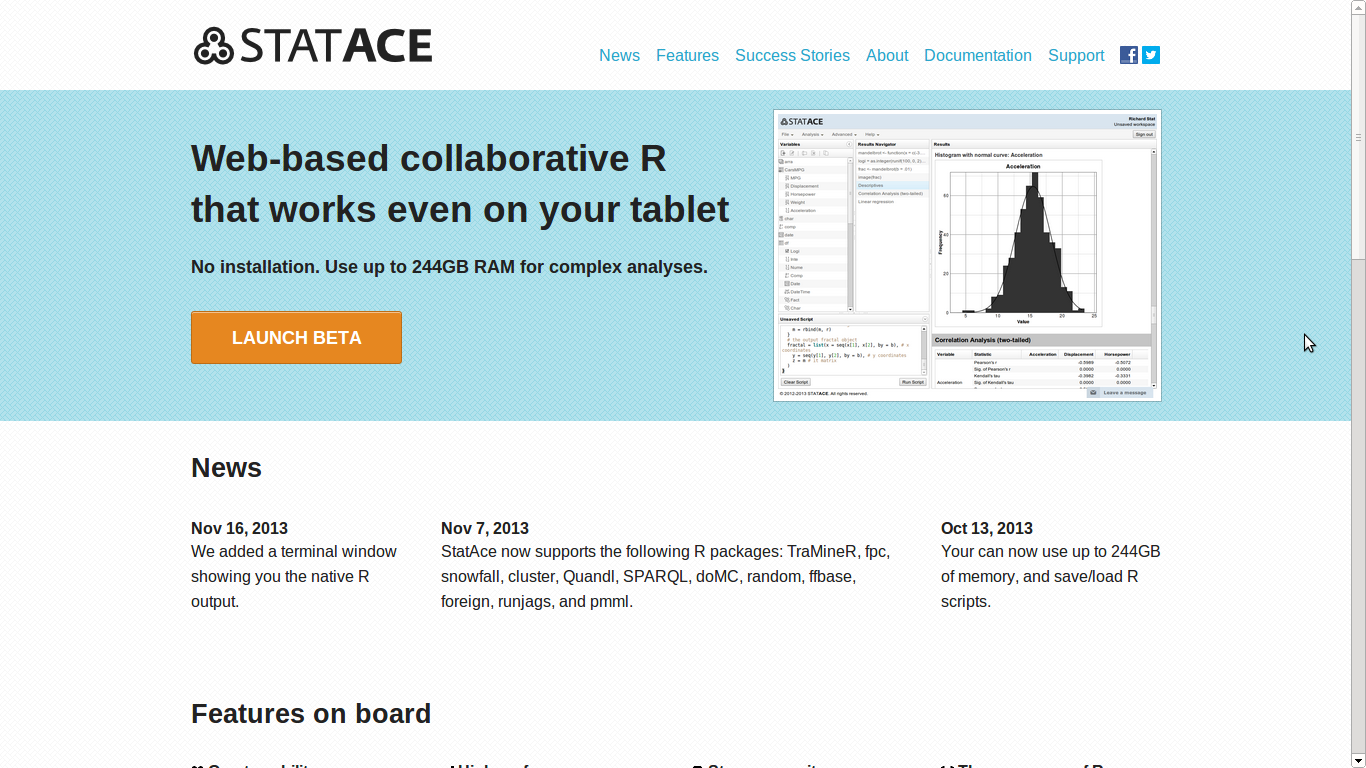Screen dimensions: 1366x768
Task: Click the page scrollbar down arrow
Action: tap(1358, 760)
